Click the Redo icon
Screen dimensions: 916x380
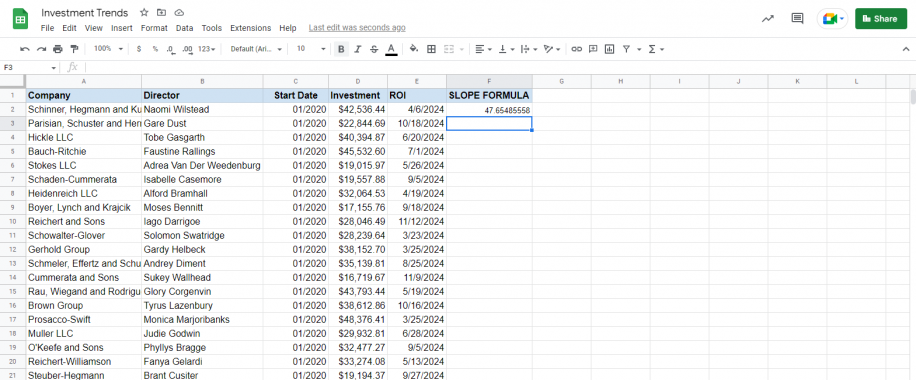click(41, 49)
